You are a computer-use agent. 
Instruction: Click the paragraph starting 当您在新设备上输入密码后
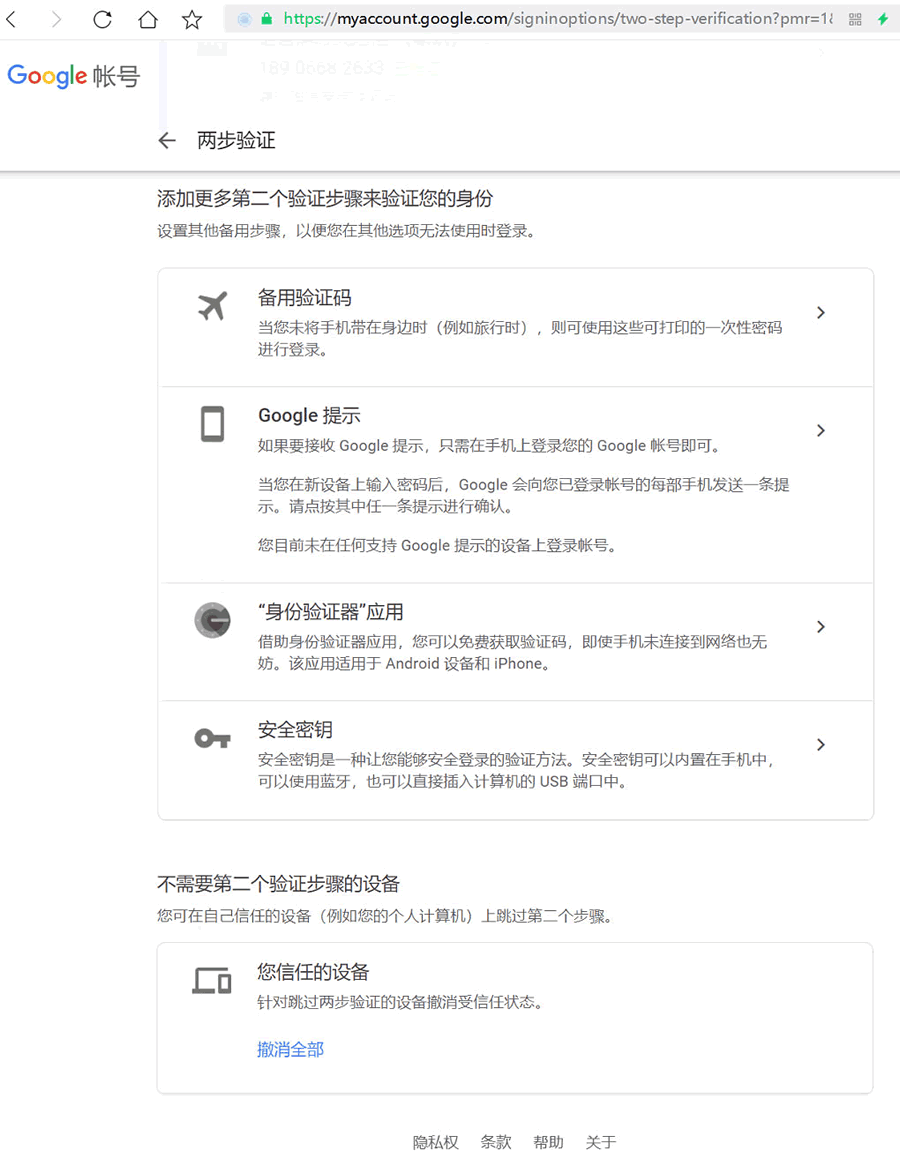pos(523,495)
